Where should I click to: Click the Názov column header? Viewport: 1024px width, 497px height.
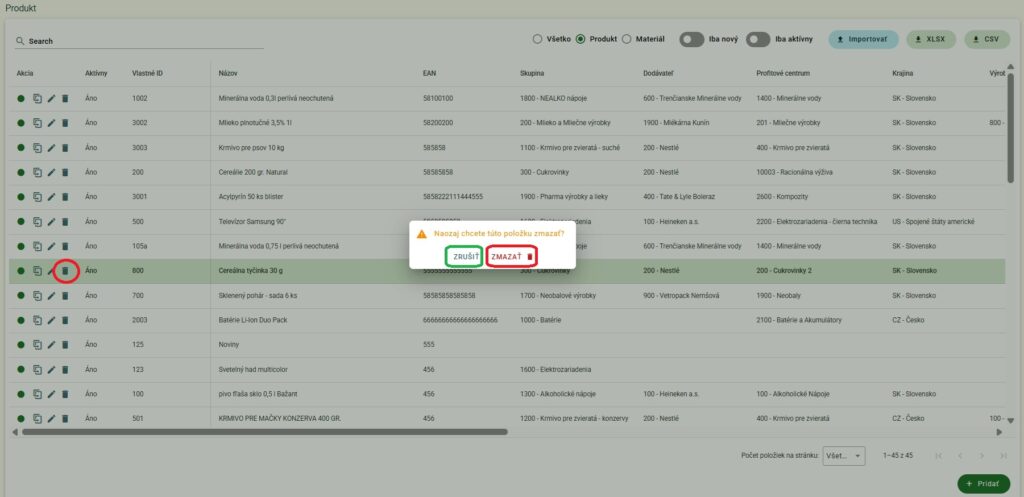click(229, 73)
